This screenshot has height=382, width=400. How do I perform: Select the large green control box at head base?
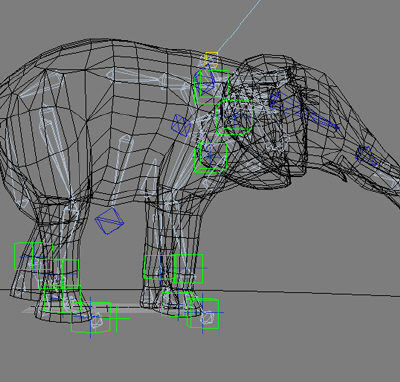tap(234, 117)
